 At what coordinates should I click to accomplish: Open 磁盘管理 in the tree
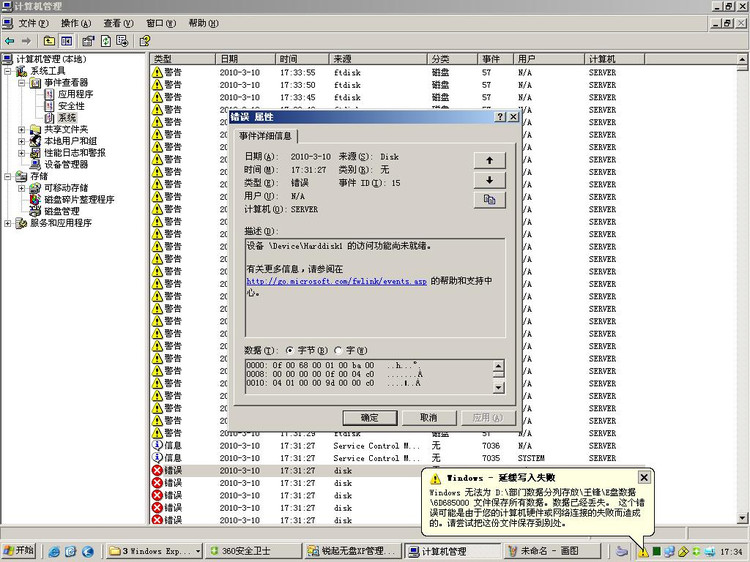62,211
